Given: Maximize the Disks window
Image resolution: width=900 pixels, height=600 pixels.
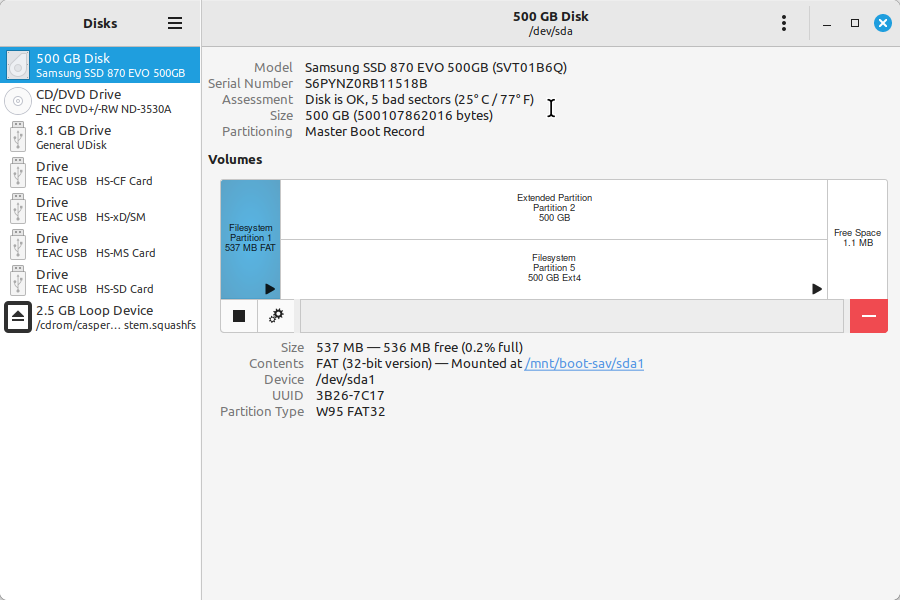Looking at the screenshot, I should coord(855,23).
